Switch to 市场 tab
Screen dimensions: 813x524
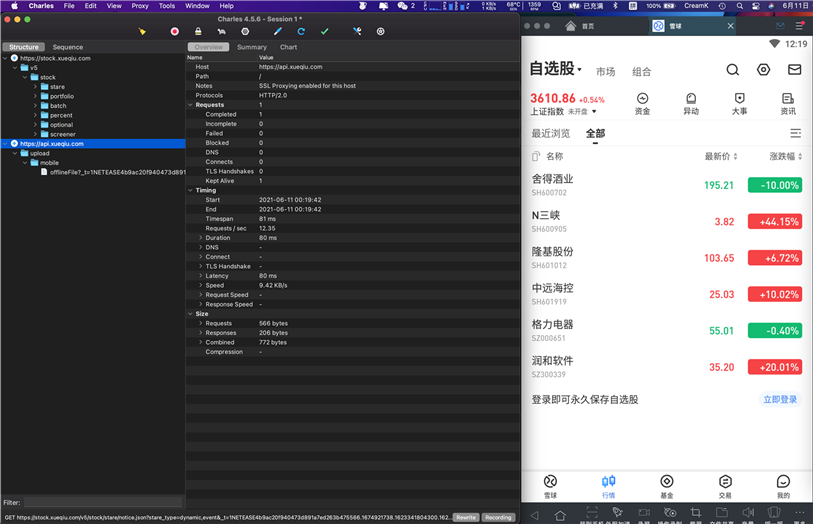click(605, 72)
